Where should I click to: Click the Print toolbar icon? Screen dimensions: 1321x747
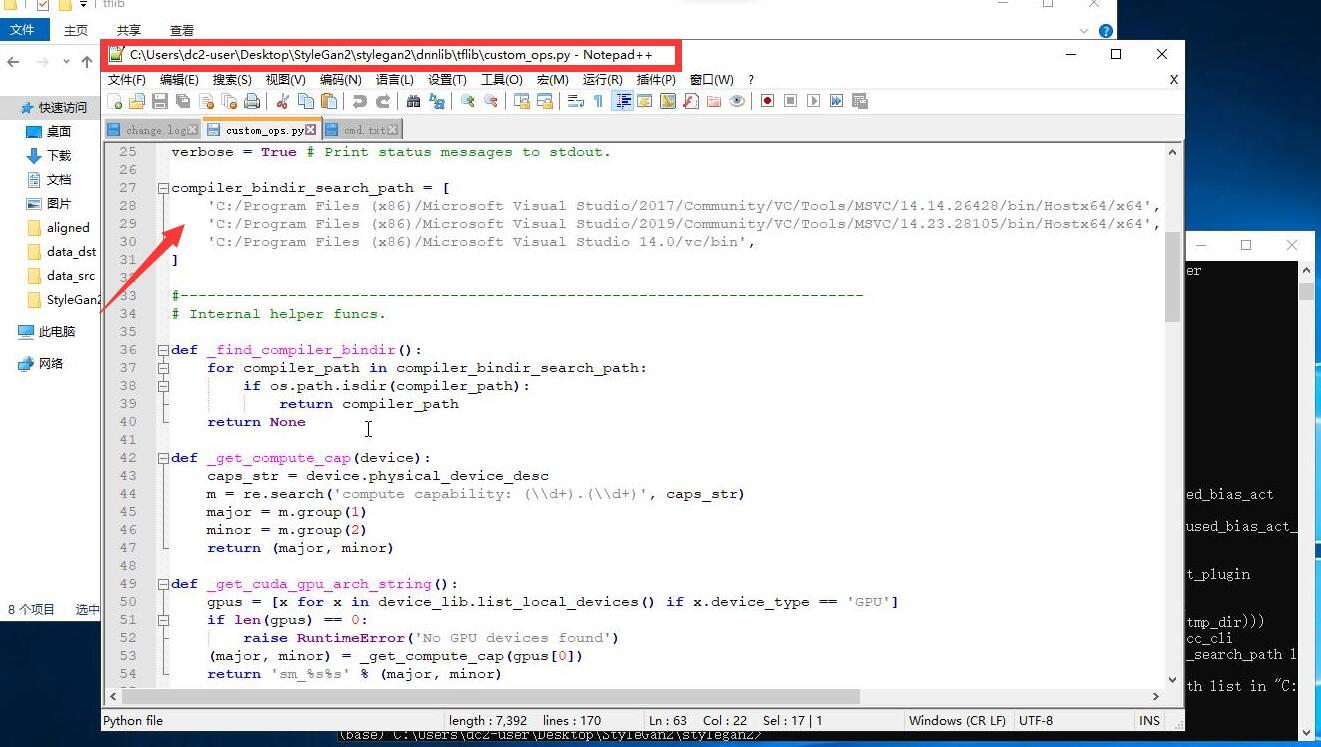(x=252, y=101)
